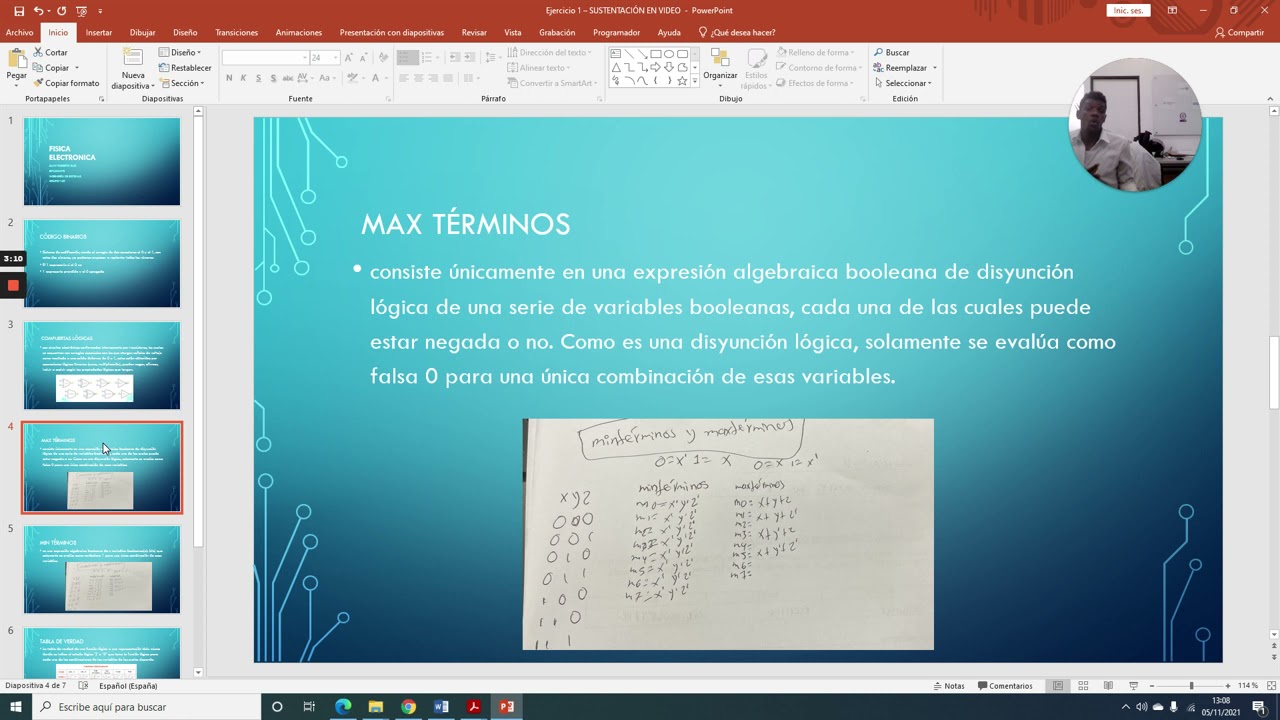Click the Undo arrow in quick access toolbar

[39, 10]
